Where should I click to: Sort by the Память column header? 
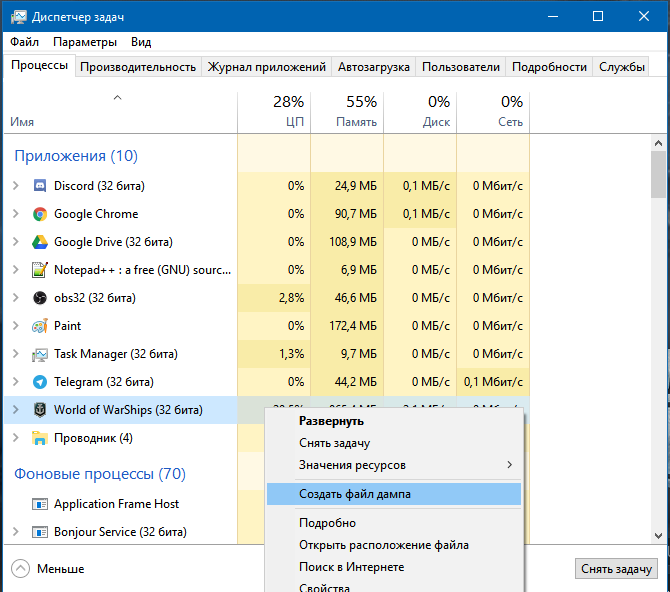coord(347,112)
